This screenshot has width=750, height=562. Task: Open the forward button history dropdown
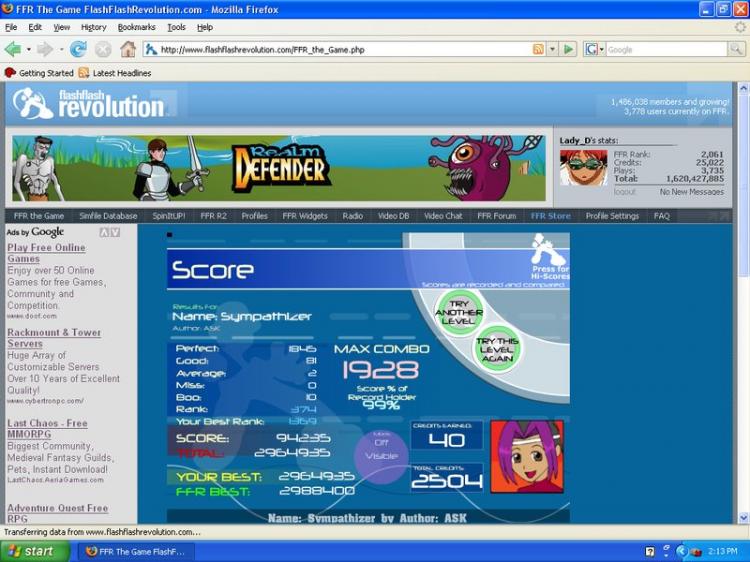(x=61, y=49)
